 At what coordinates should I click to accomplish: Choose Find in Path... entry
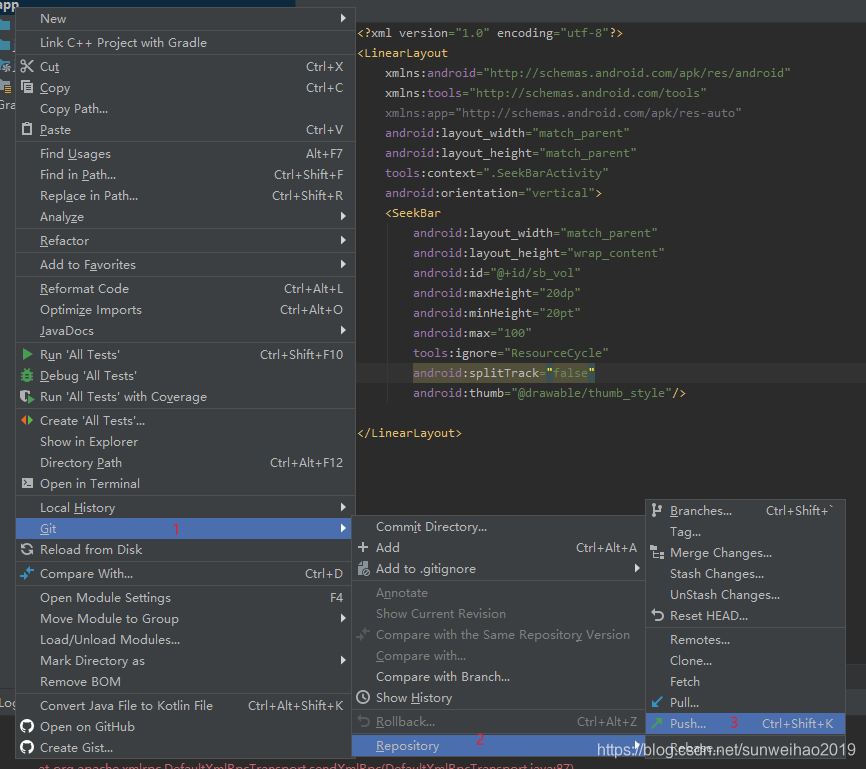click(185, 175)
